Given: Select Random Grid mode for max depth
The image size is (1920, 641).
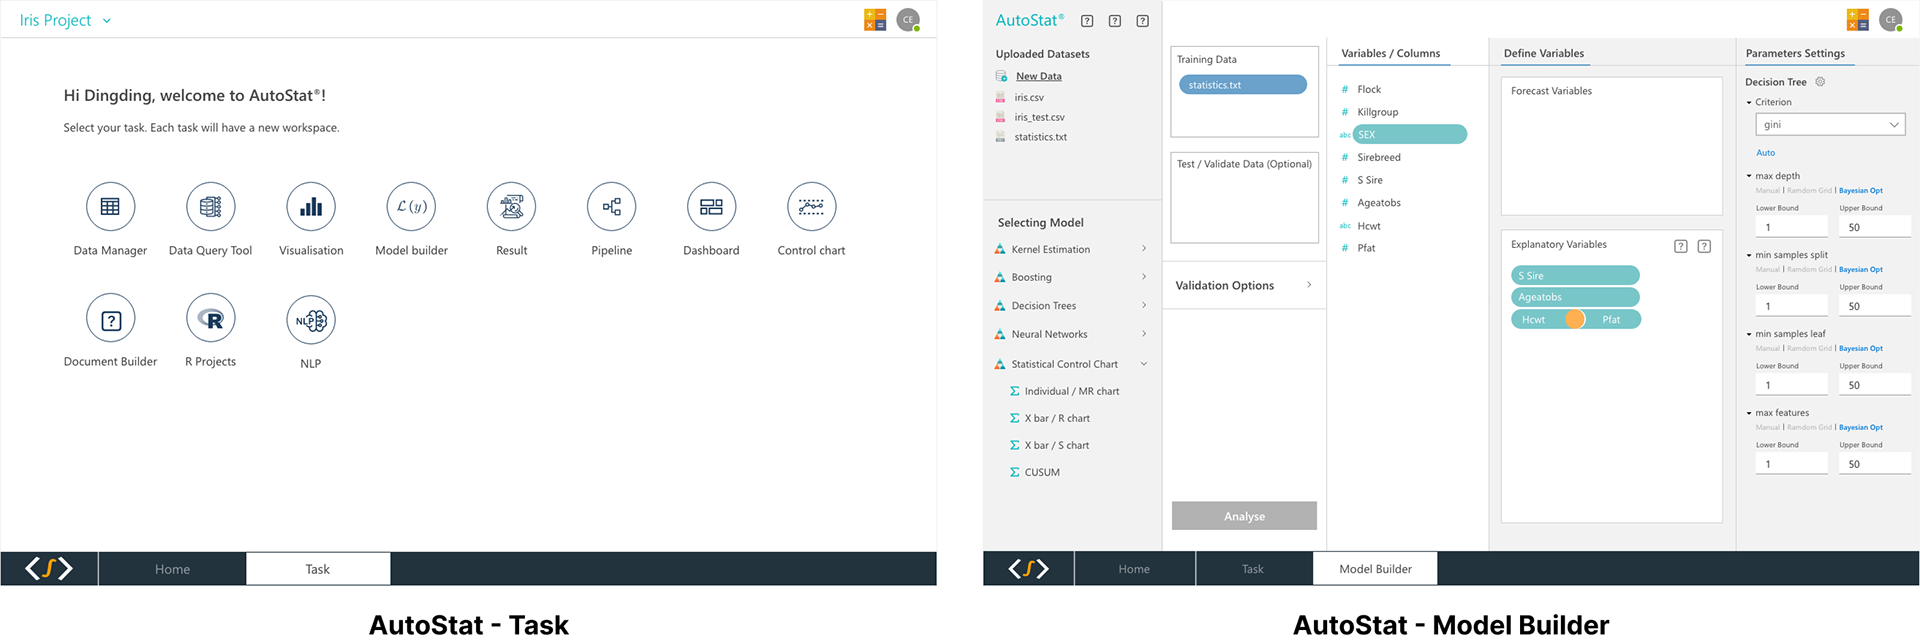Looking at the screenshot, I should (x=1809, y=190).
